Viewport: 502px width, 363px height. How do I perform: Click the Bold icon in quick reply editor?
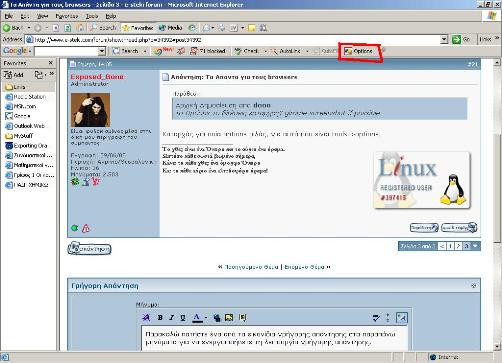160,318
